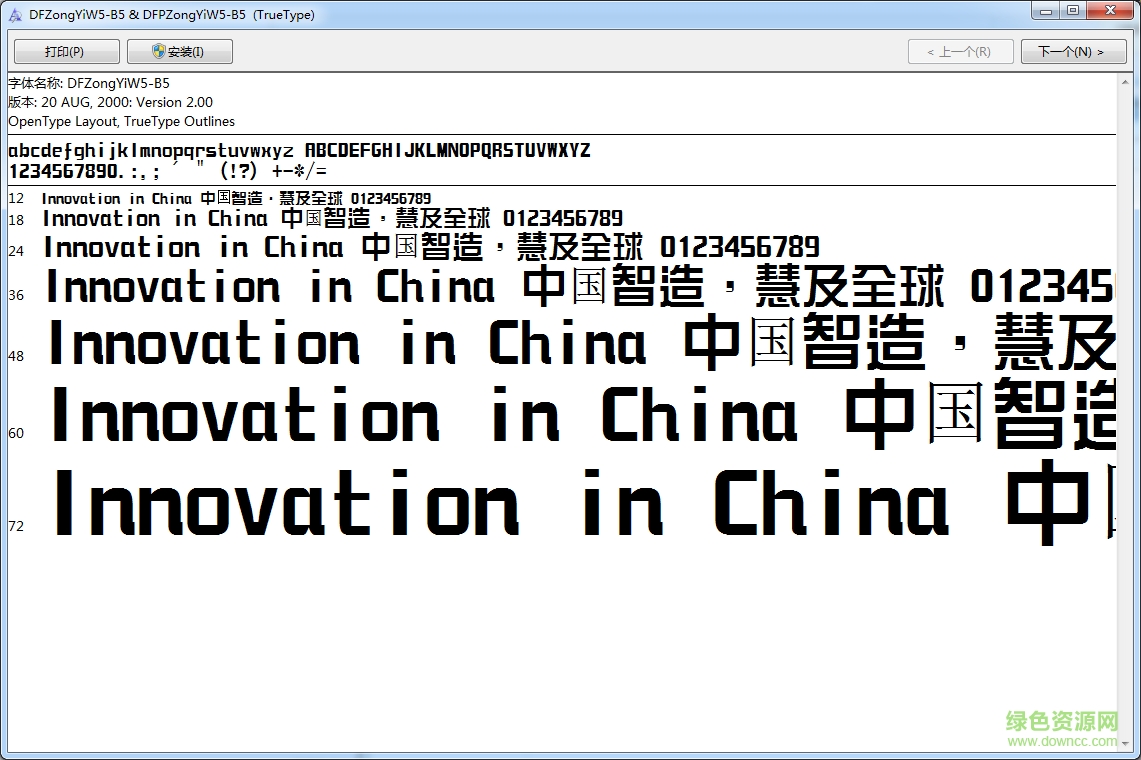Click the 1234567890 digits and punctuation sample line

click(x=167, y=172)
